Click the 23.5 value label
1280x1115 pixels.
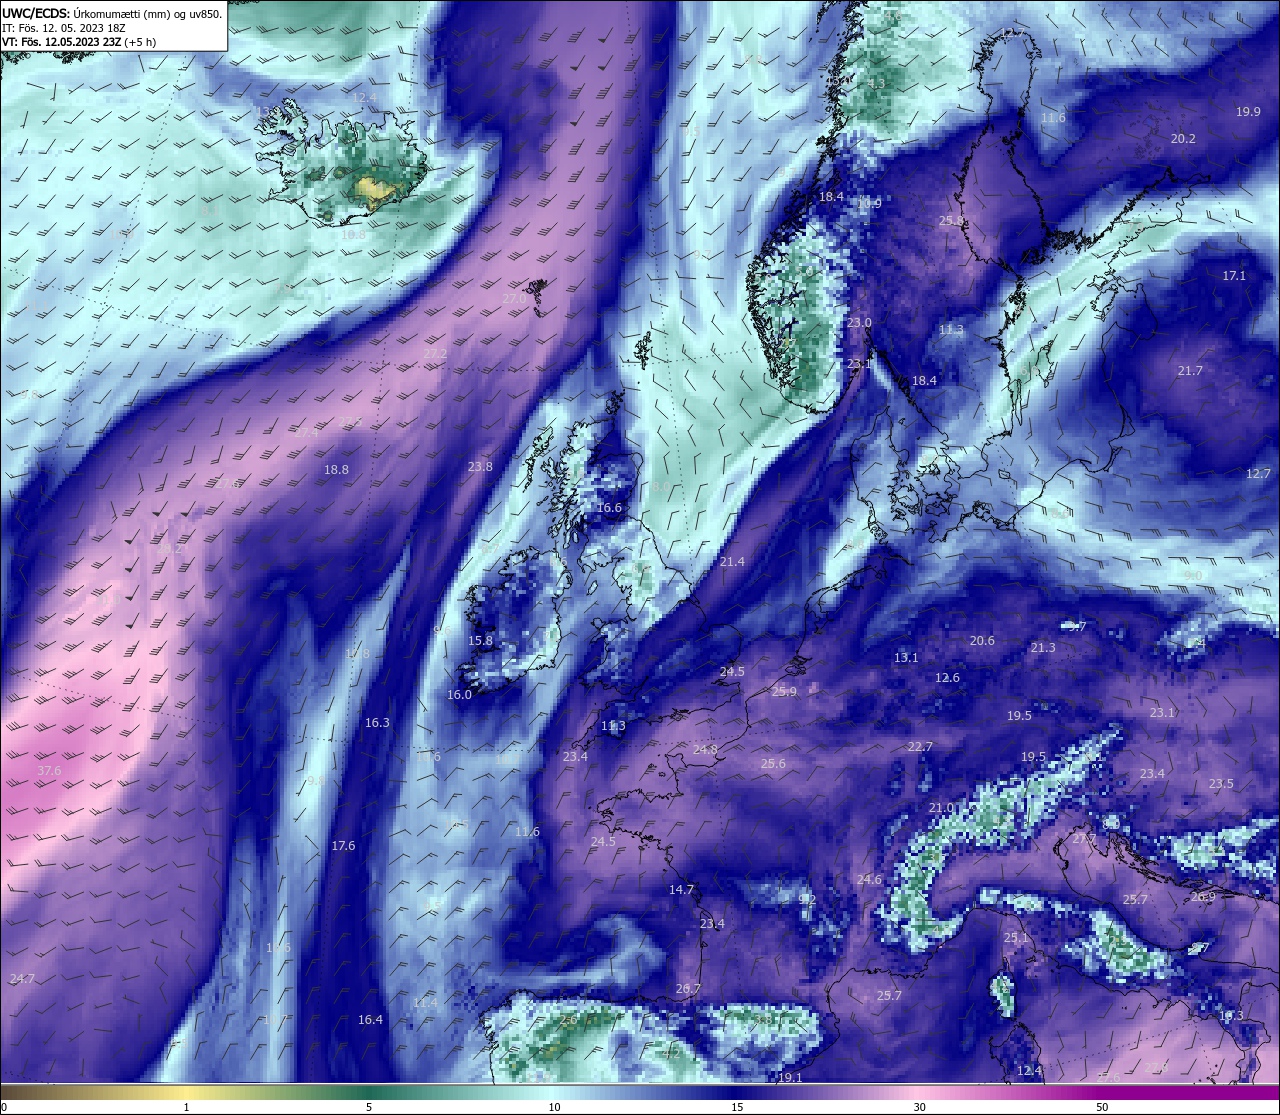pos(1221,783)
